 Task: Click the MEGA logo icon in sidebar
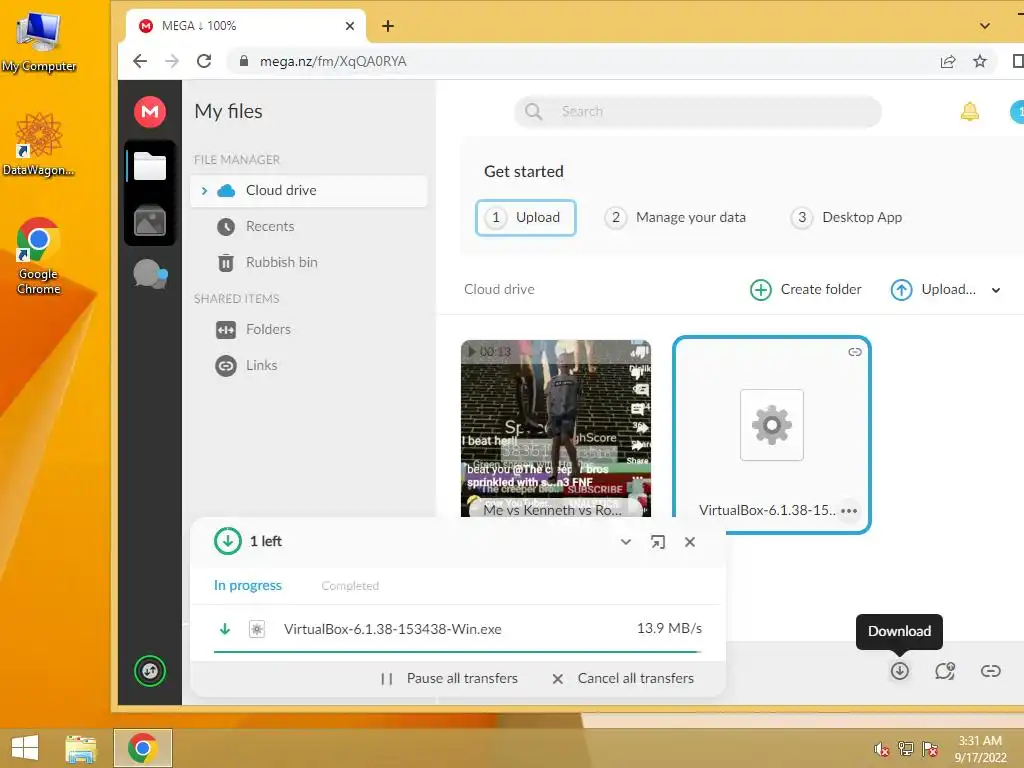[150, 112]
